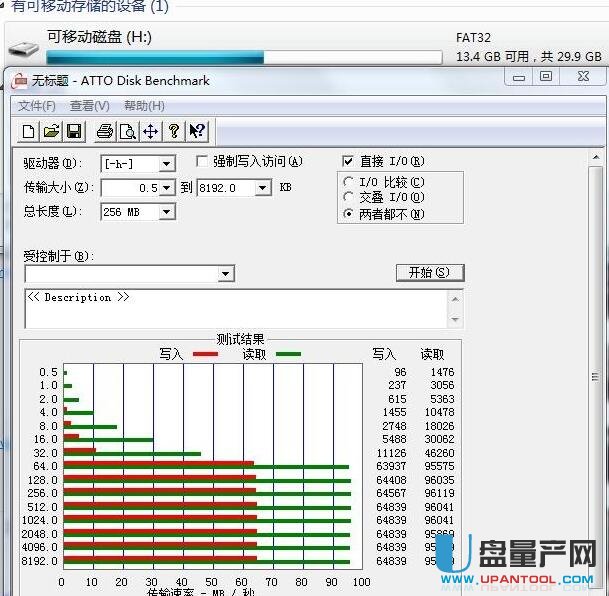Viewport: 609px width, 596px height.
Task: Click the question mark About icon
Action: (x=174, y=131)
